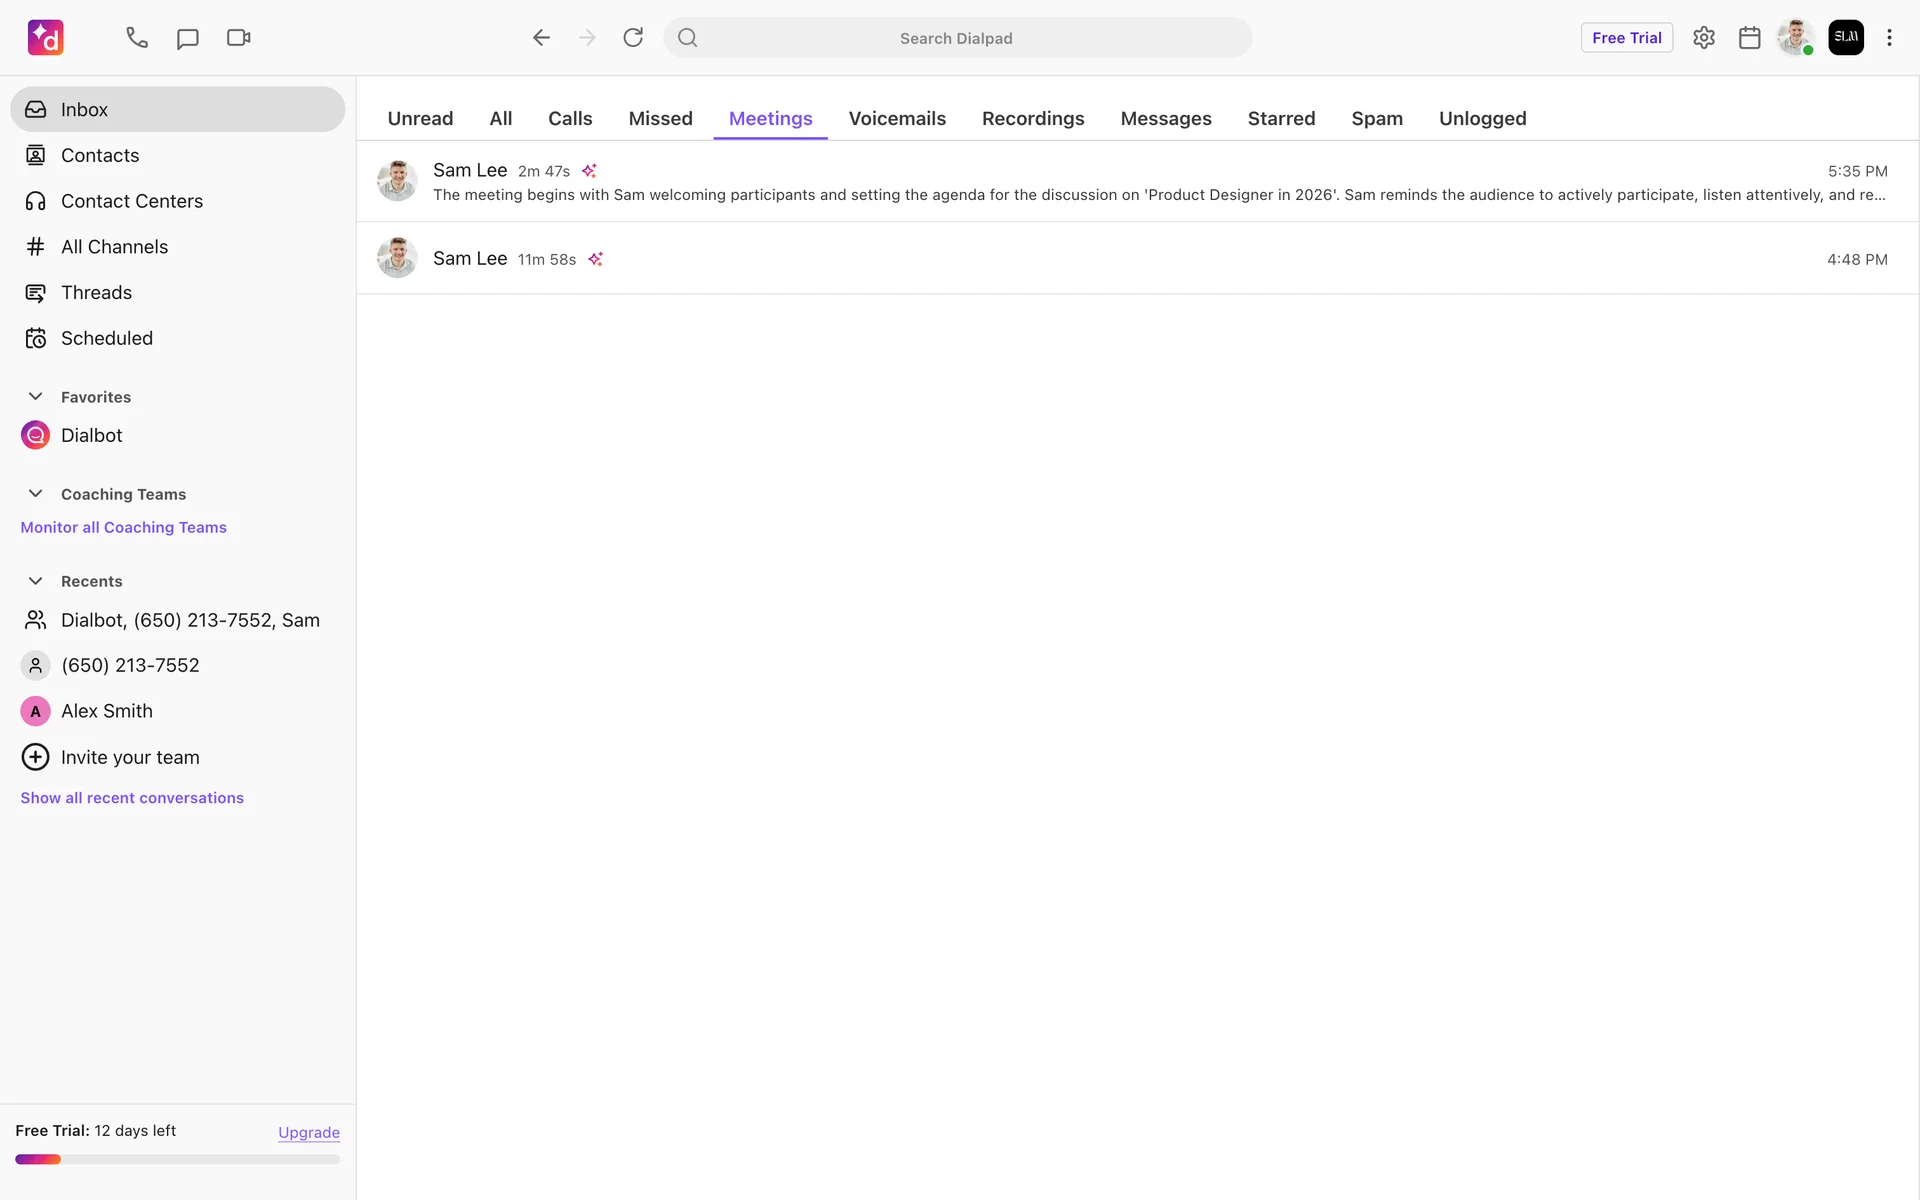Go back with left arrow
Viewport: 1920px width, 1200px height.
pyautogui.click(x=541, y=38)
